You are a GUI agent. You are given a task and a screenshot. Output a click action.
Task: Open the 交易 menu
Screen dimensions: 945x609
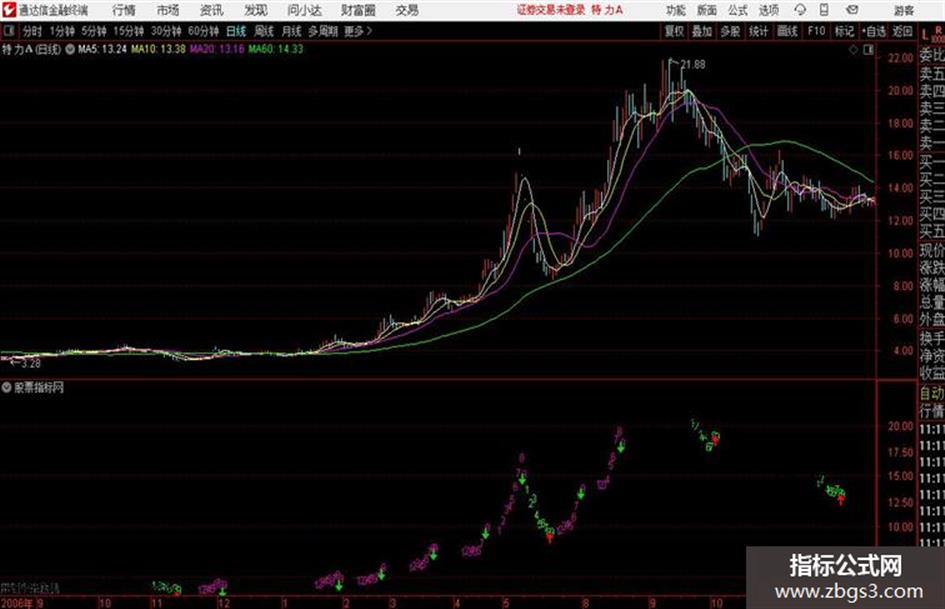(407, 10)
